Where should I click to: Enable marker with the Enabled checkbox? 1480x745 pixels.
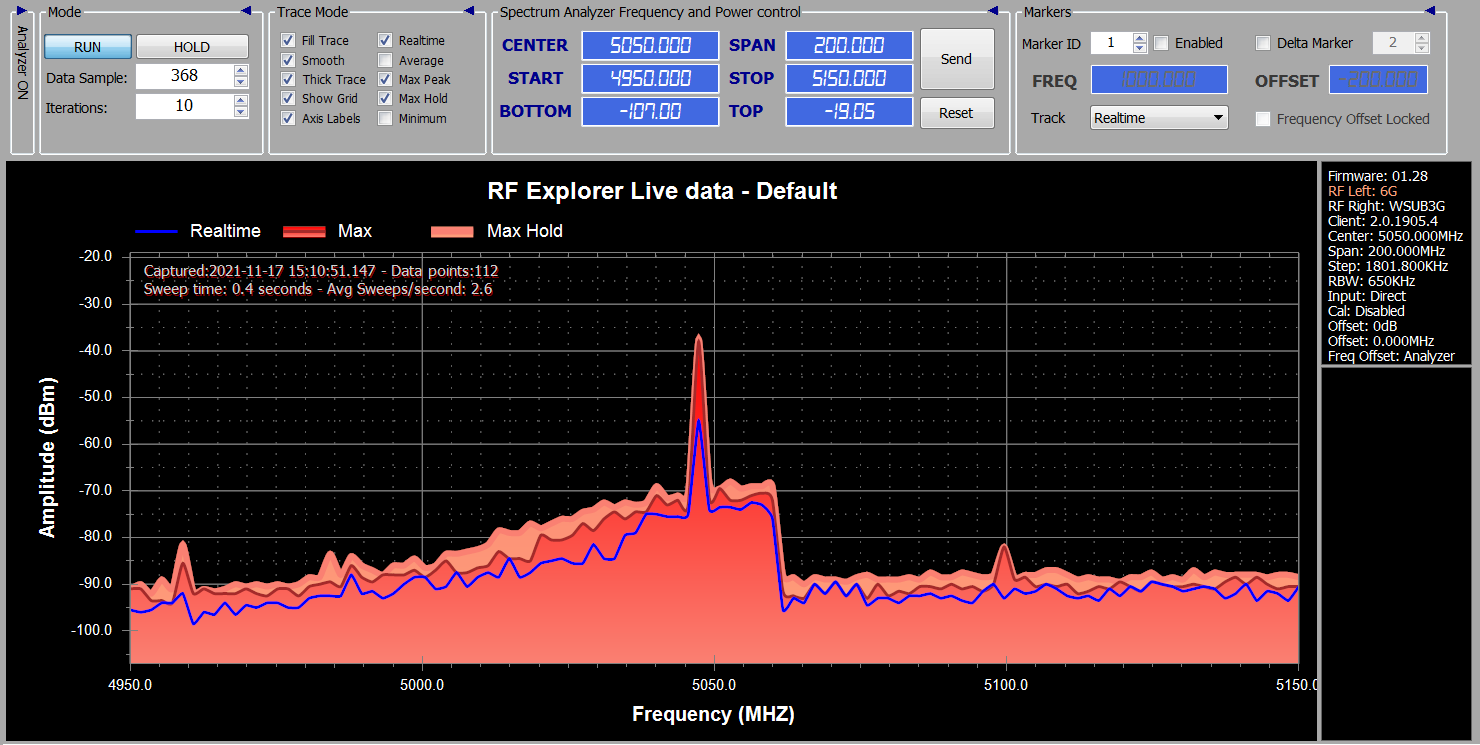tap(1161, 43)
